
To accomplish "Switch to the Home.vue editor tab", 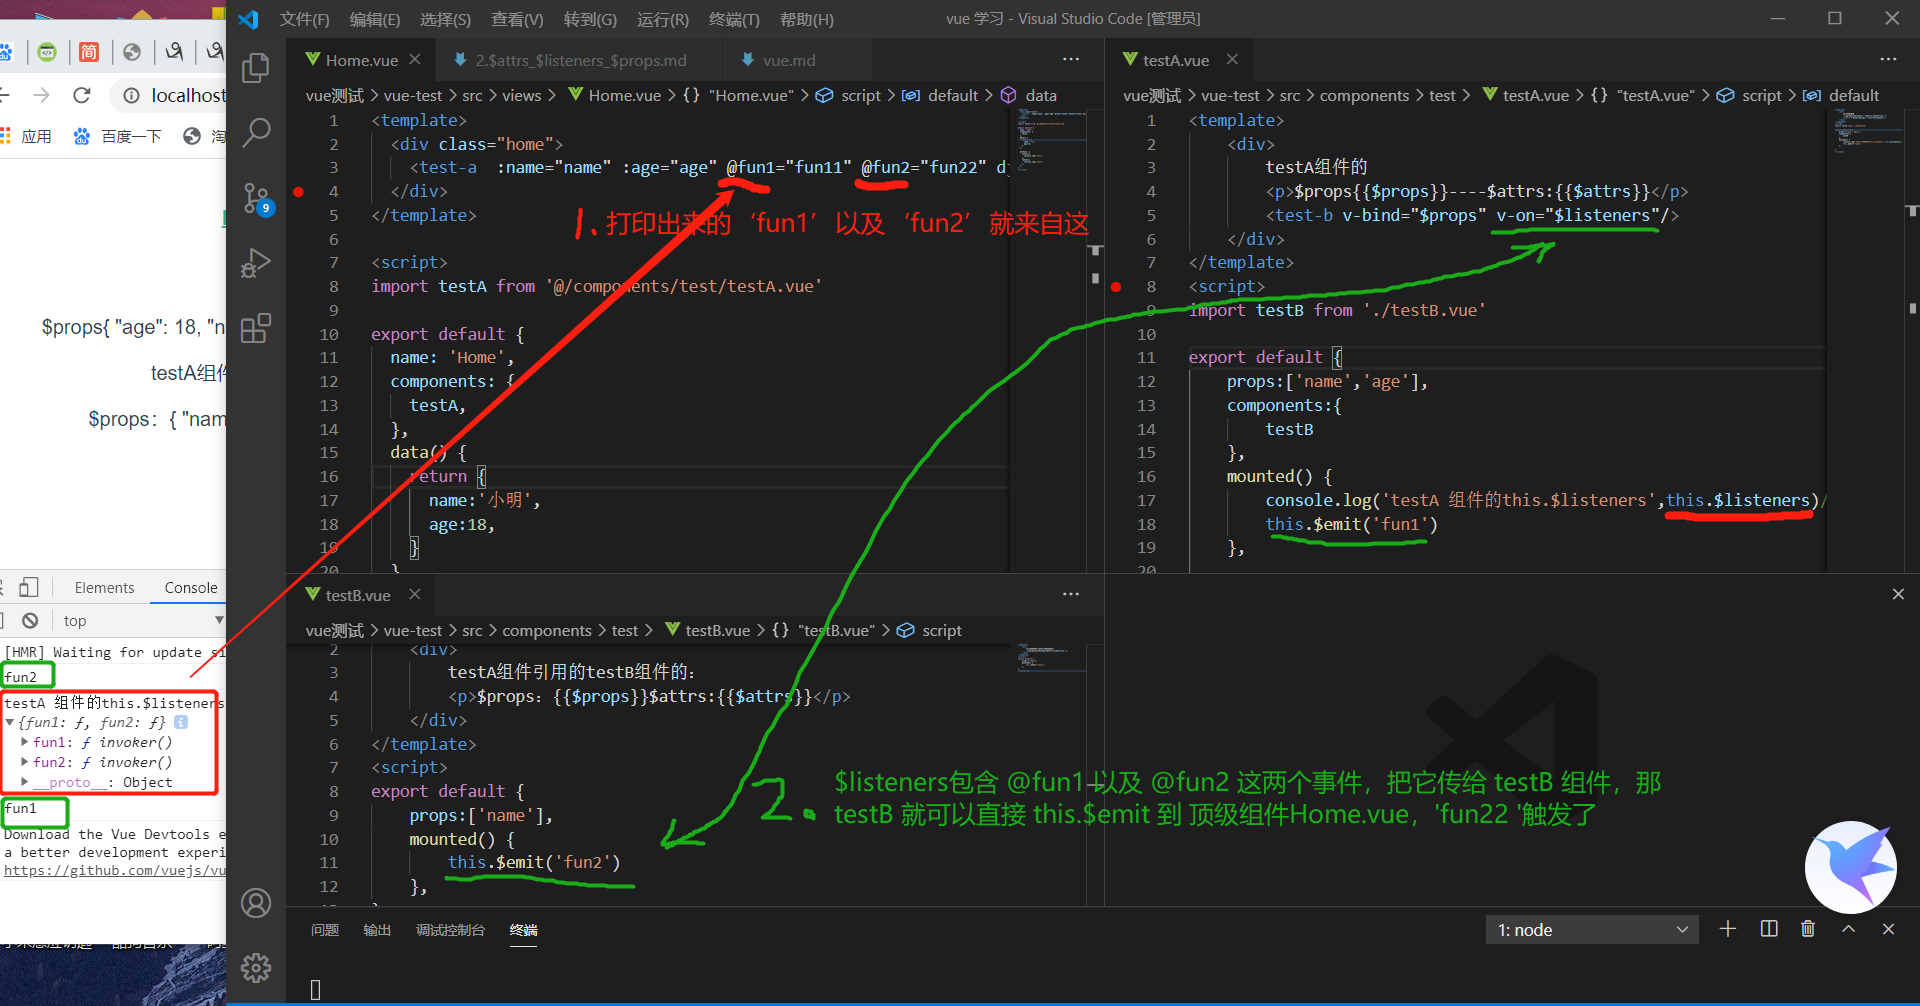I will pos(361,60).
